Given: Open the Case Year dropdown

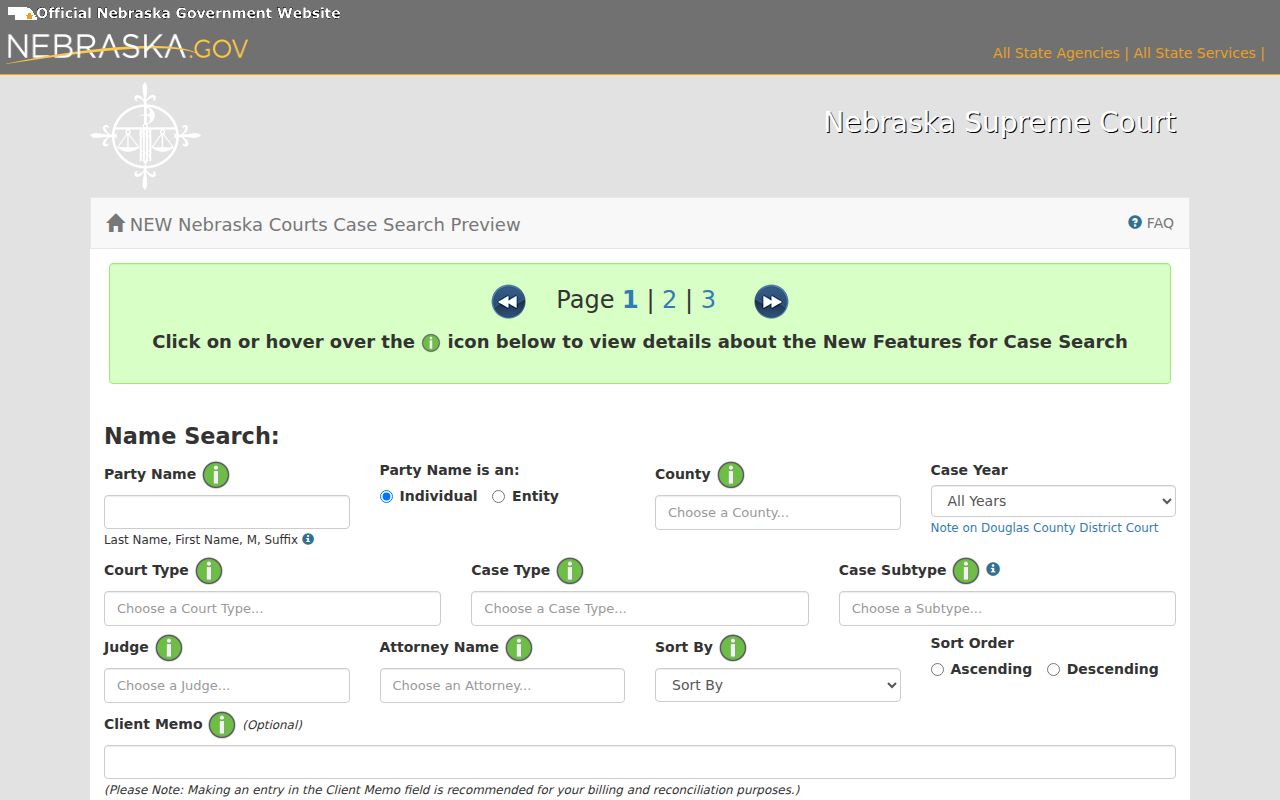Looking at the screenshot, I should pos(1053,501).
